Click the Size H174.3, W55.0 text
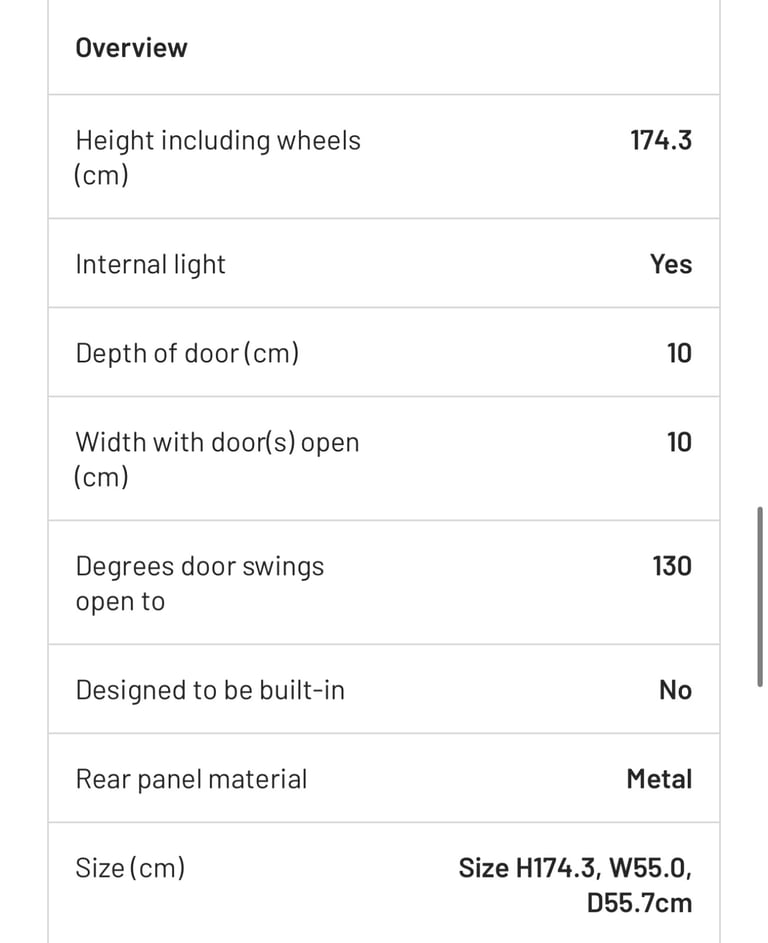The height and width of the screenshot is (943, 768). (x=575, y=868)
